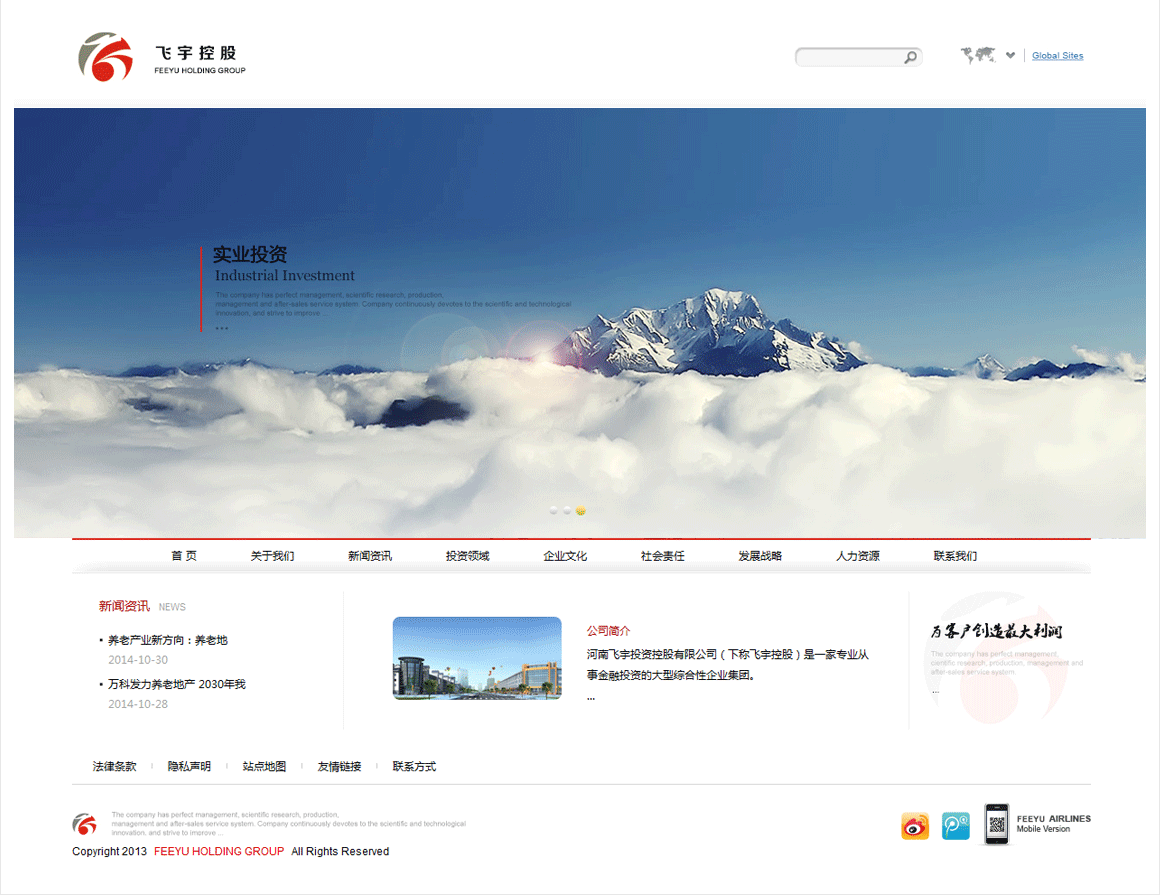Select the third orange carousel dot

tap(581, 510)
